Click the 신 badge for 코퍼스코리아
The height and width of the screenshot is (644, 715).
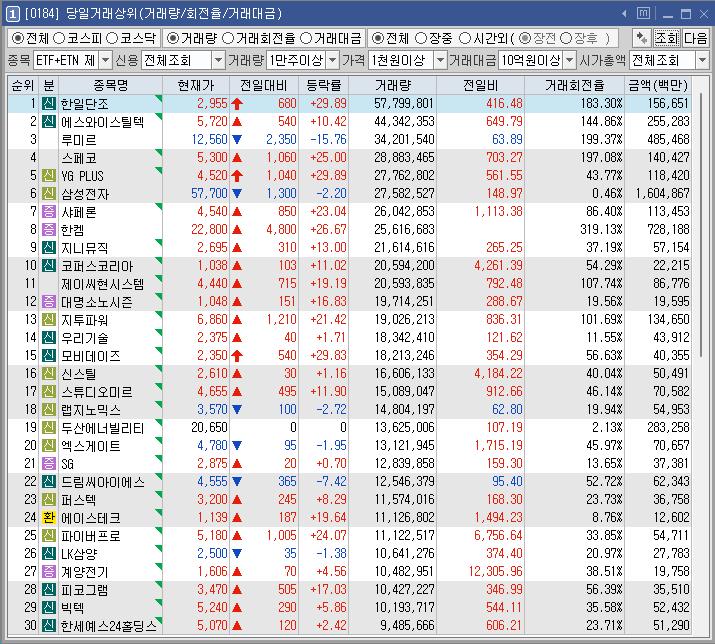(x=49, y=265)
